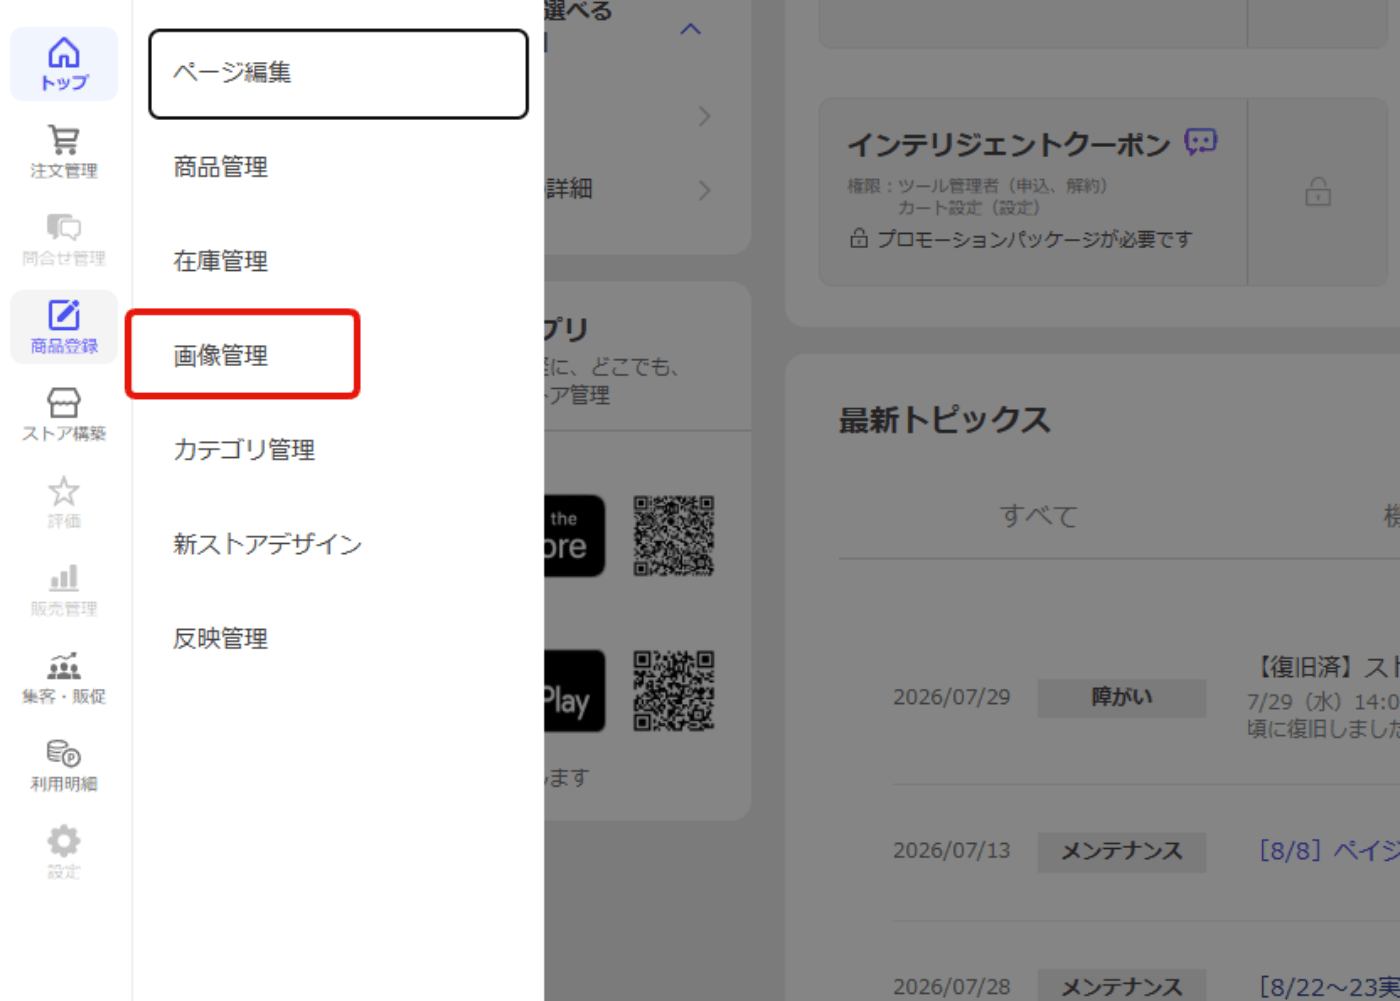Click the App Store download badge
This screenshot has width=1400, height=1001.
574,535
